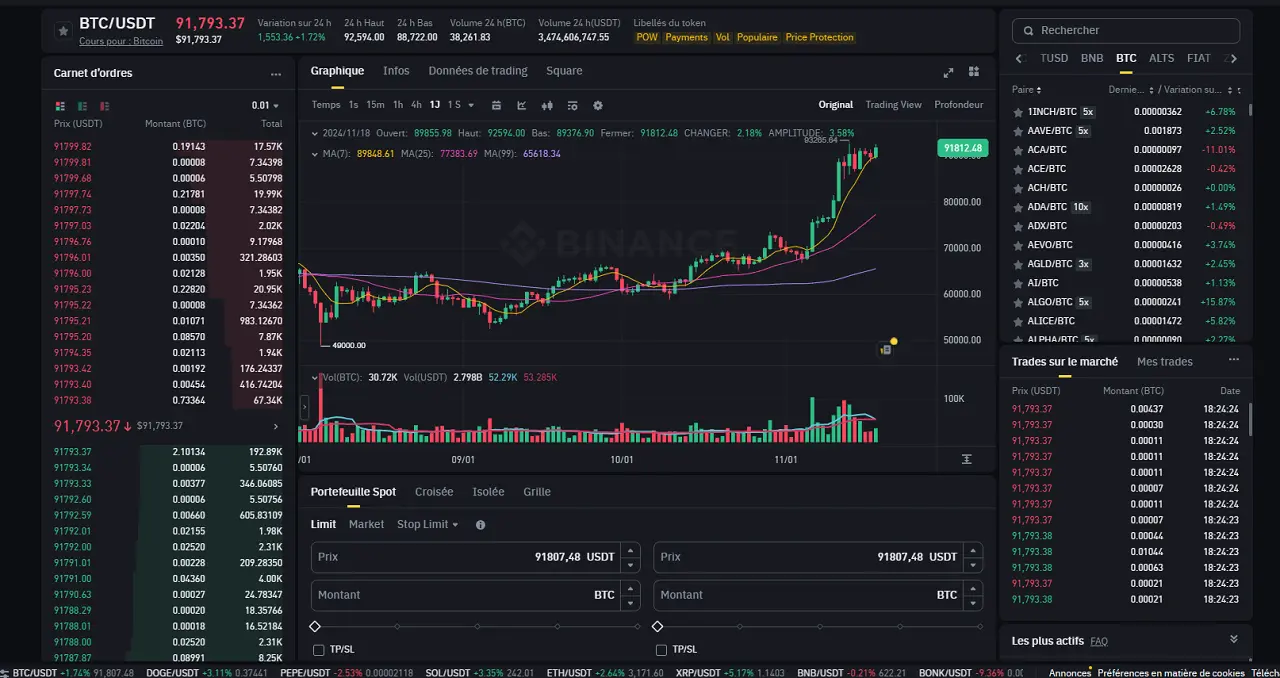Enable TP/SL checkbox on buy form
Screen dimensions: 1280x678
click(318, 650)
